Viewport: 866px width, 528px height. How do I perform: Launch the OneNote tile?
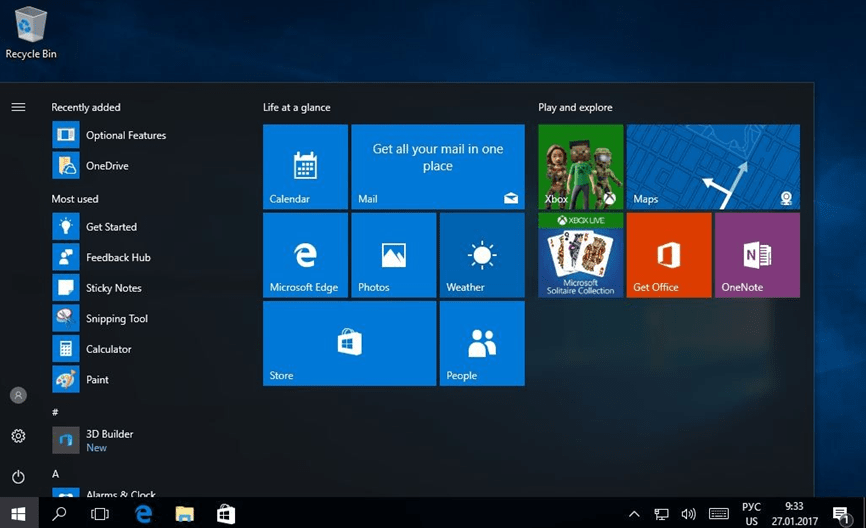(x=757, y=255)
